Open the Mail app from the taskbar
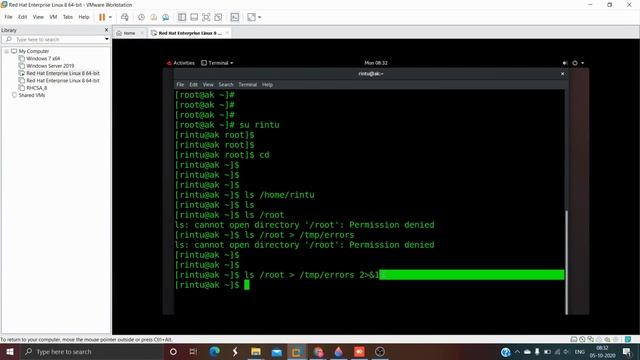Screen dimensions: 640x360 pyautogui.click(x=277, y=351)
